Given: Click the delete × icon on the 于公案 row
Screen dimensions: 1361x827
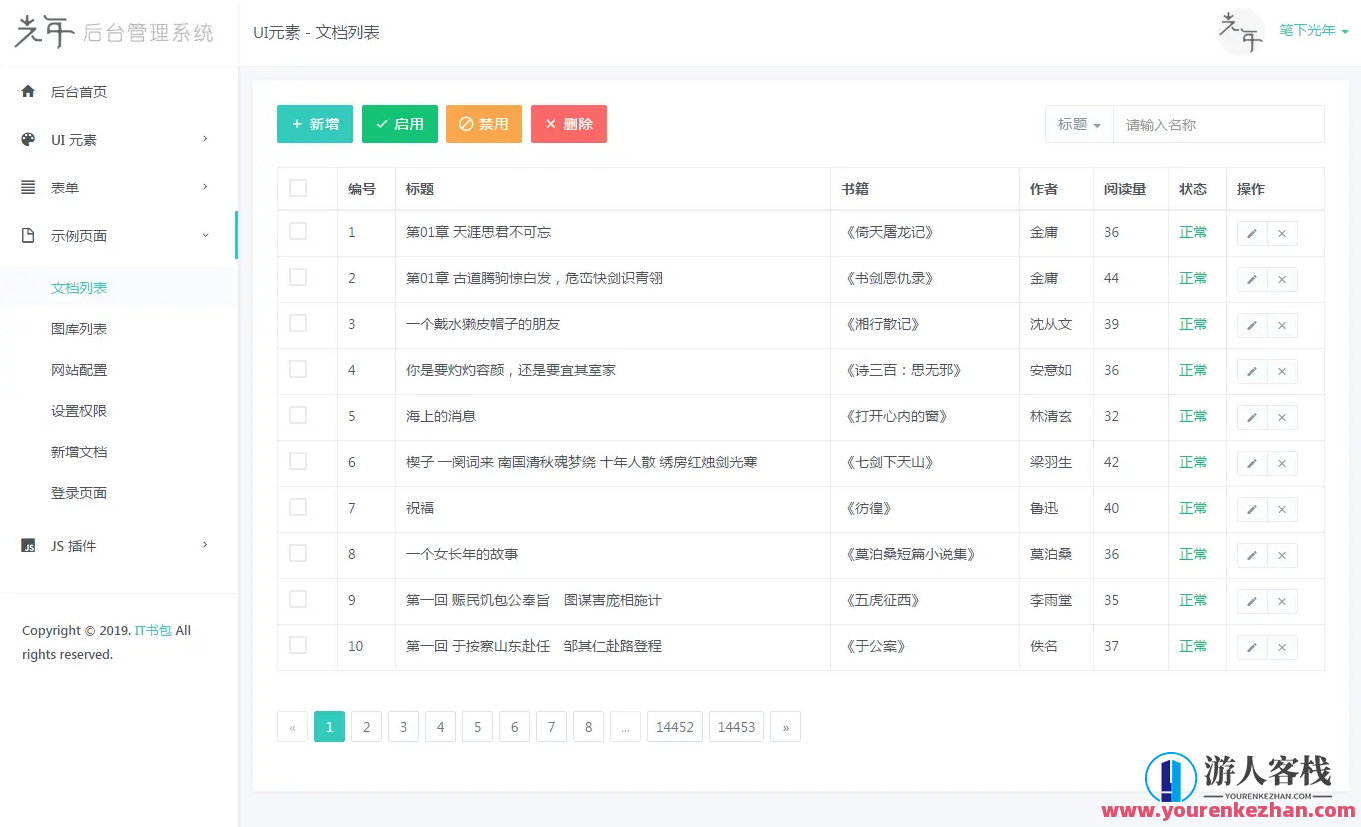Looking at the screenshot, I should click(x=1281, y=646).
